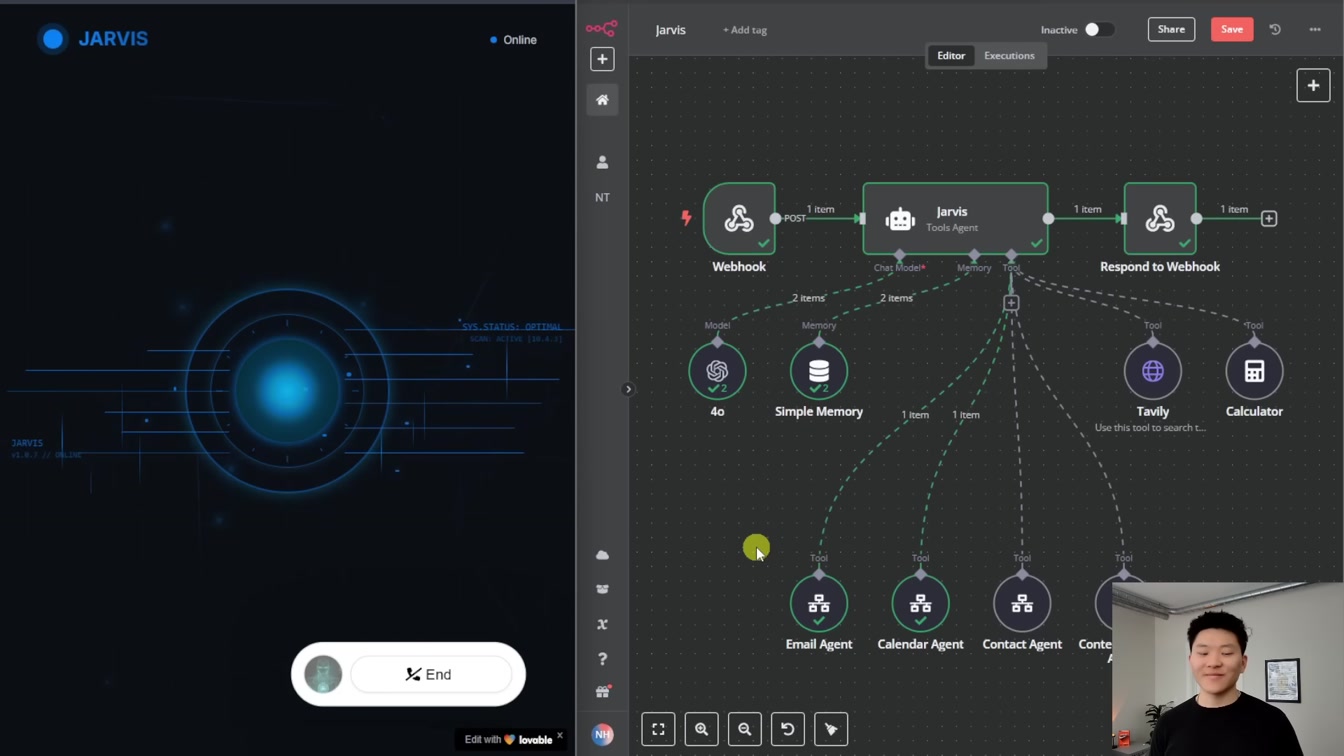Image resolution: width=1344 pixels, height=756 pixels.
Task: End the Jarvis voice call
Action: (431, 674)
